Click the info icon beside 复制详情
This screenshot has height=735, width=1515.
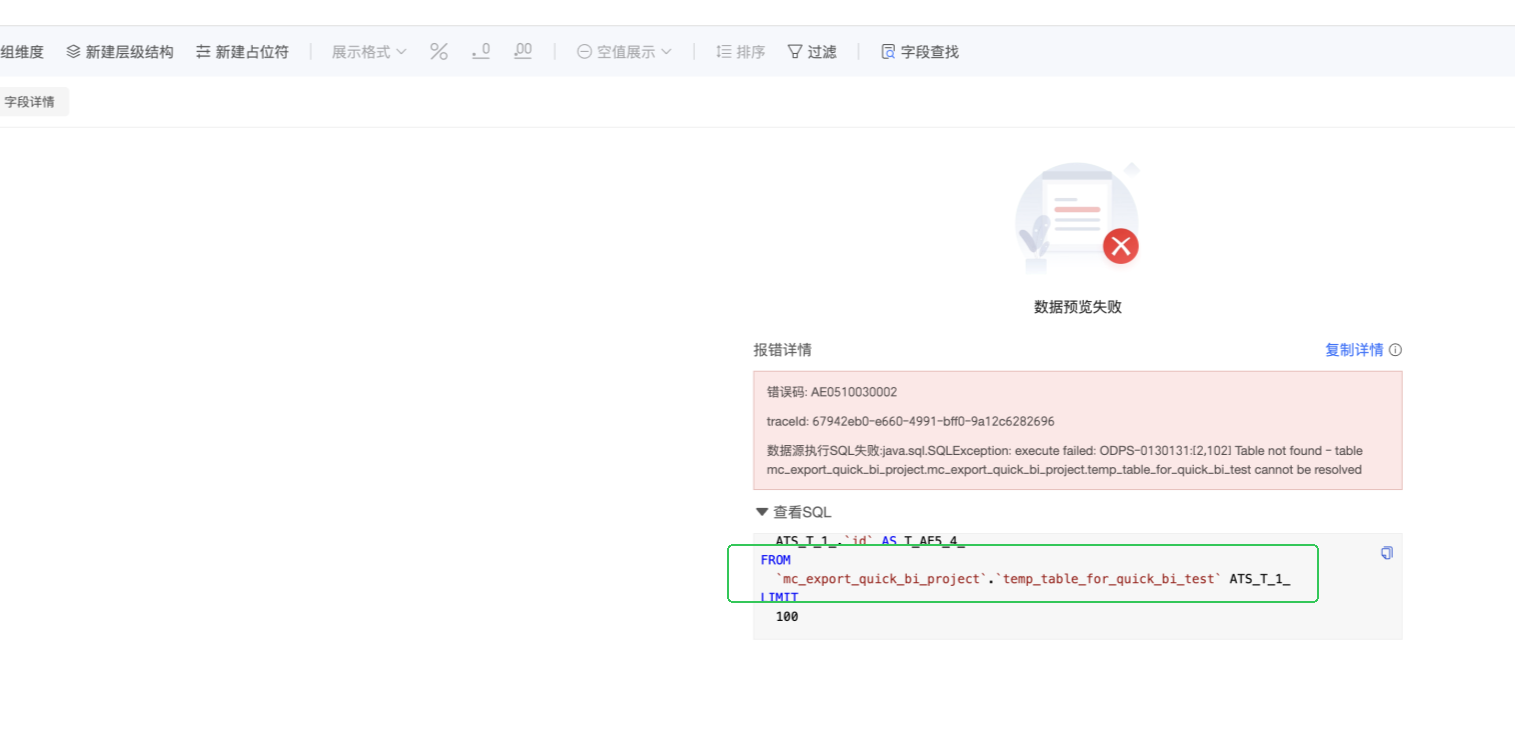coord(1396,350)
